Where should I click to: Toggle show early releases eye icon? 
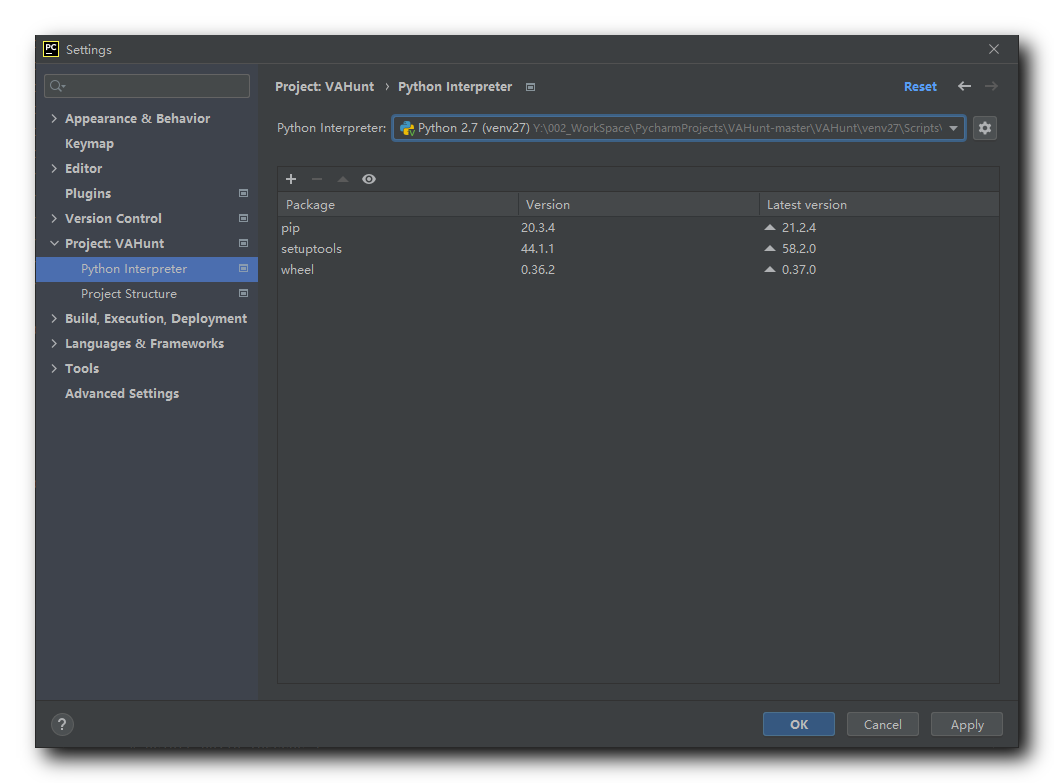click(x=368, y=179)
